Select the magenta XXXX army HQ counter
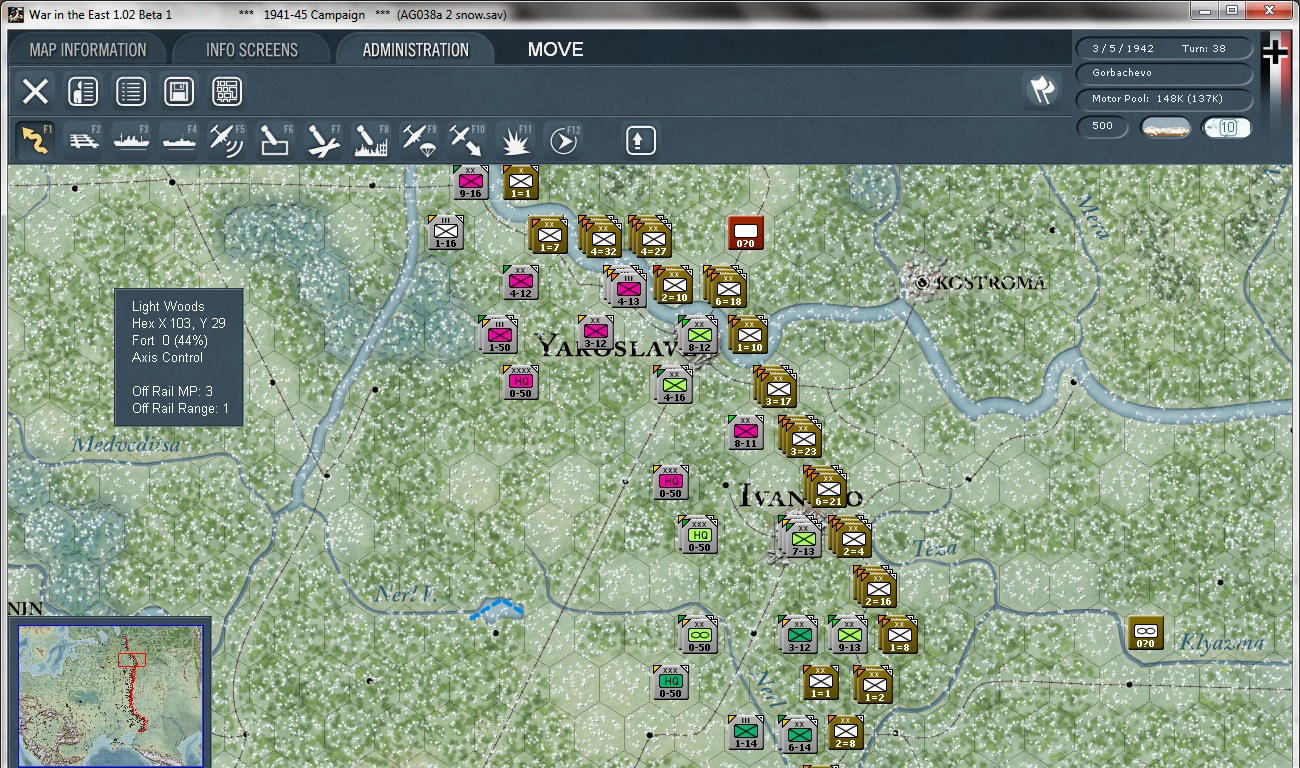The width and height of the screenshot is (1300, 768). 521,383
